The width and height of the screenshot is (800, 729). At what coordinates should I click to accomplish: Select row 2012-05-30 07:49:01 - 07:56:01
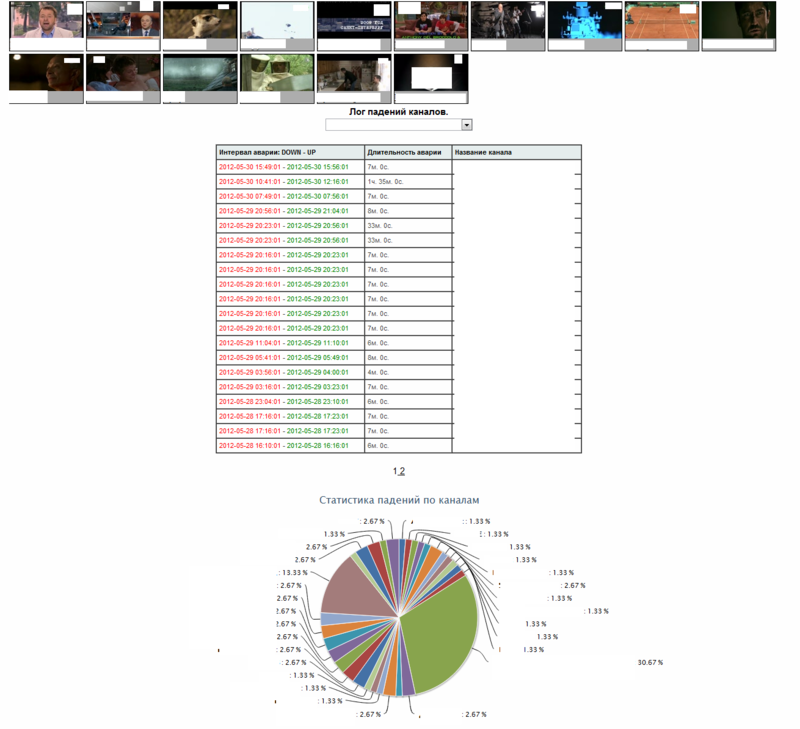tap(398, 196)
